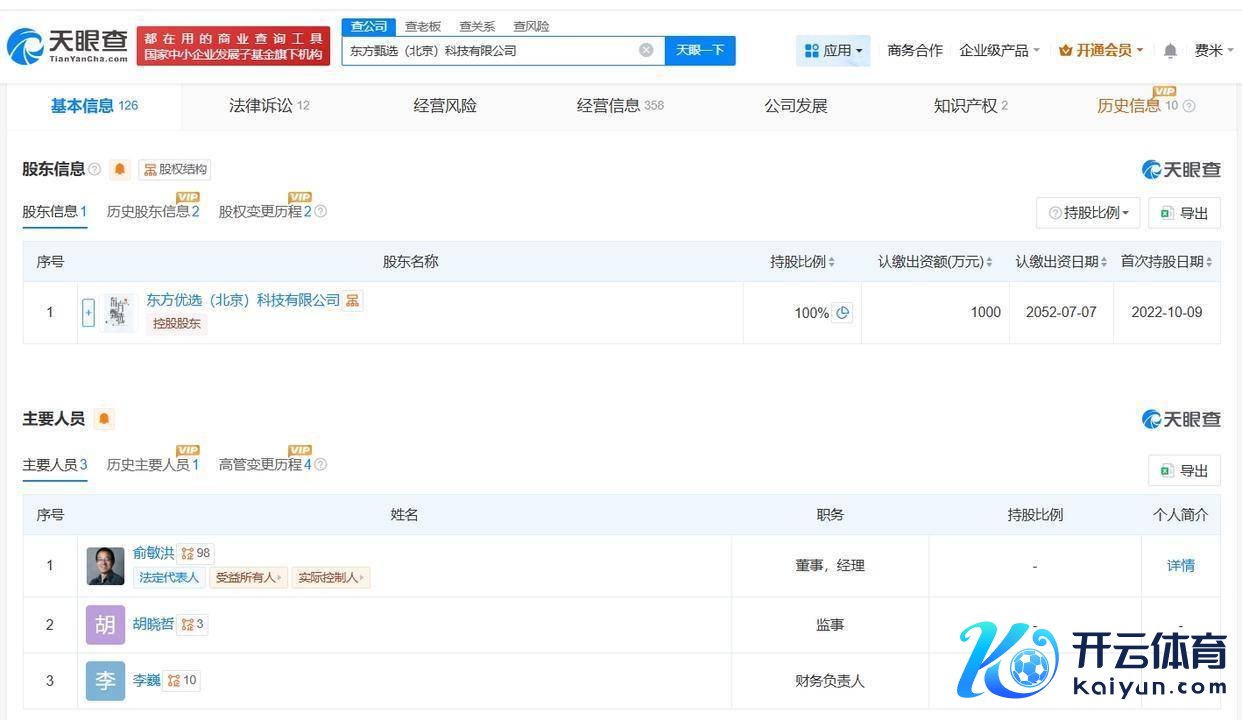
Task: Click the clear search text icon
Action: pos(646,50)
